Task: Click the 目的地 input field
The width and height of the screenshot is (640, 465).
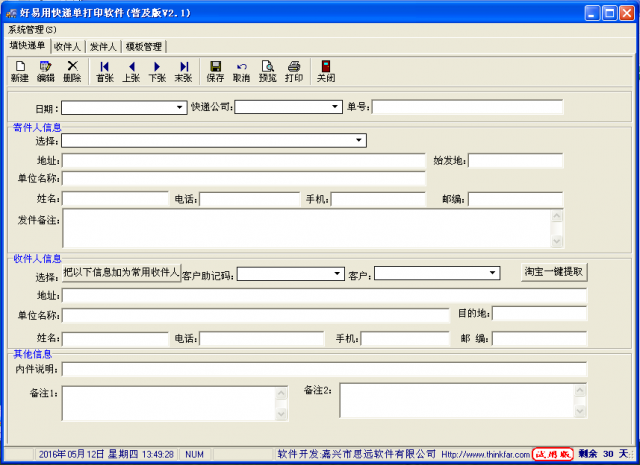Action: coord(540,313)
